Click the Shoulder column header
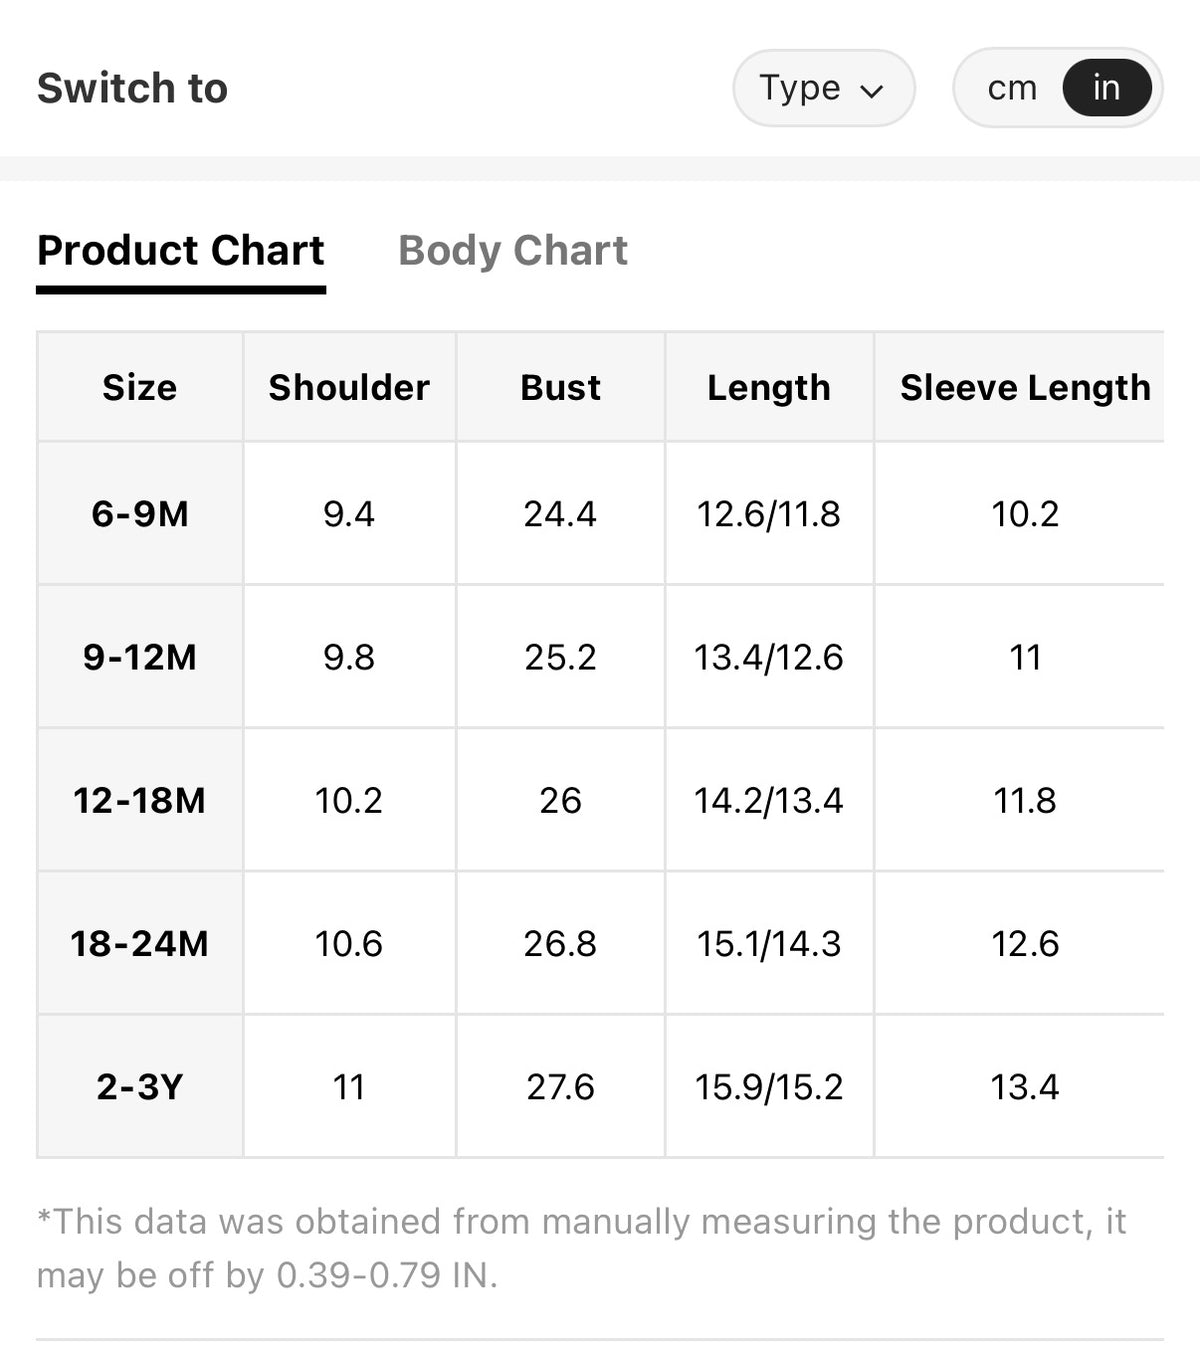The height and width of the screenshot is (1351, 1200). [349, 387]
